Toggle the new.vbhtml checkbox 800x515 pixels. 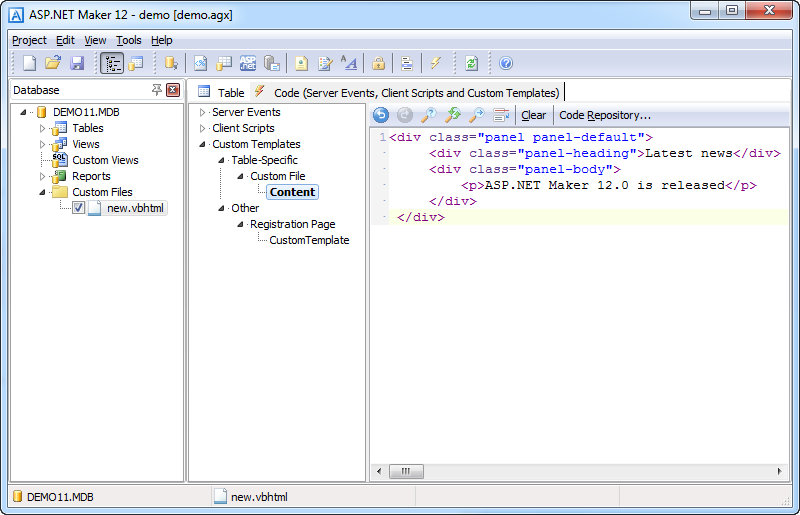[x=78, y=208]
